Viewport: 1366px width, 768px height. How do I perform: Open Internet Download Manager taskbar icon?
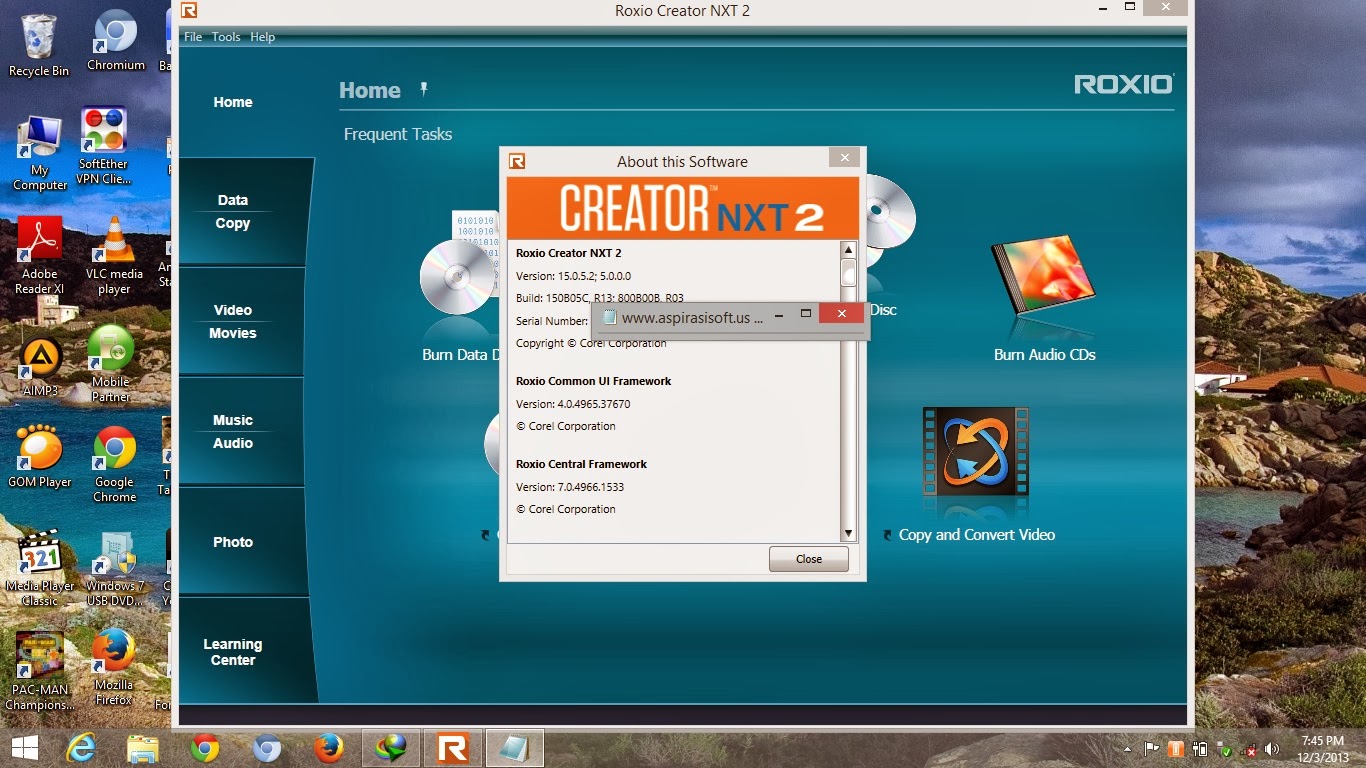tap(391, 747)
